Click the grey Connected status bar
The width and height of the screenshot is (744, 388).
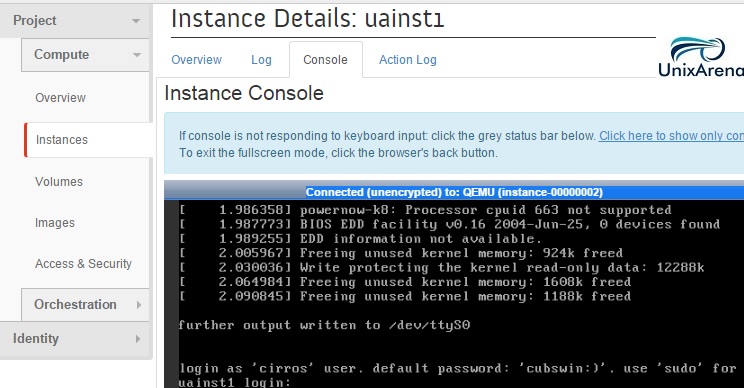(x=454, y=192)
